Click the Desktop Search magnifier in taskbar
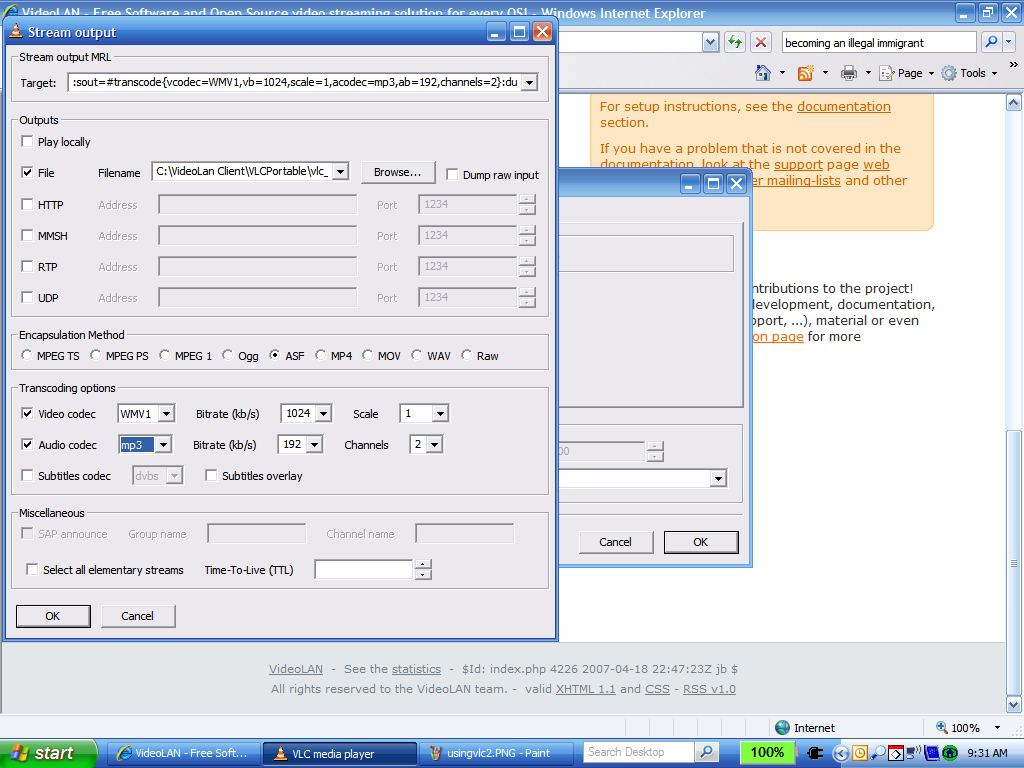Viewport: 1024px width, 768px height. (706, 752)
